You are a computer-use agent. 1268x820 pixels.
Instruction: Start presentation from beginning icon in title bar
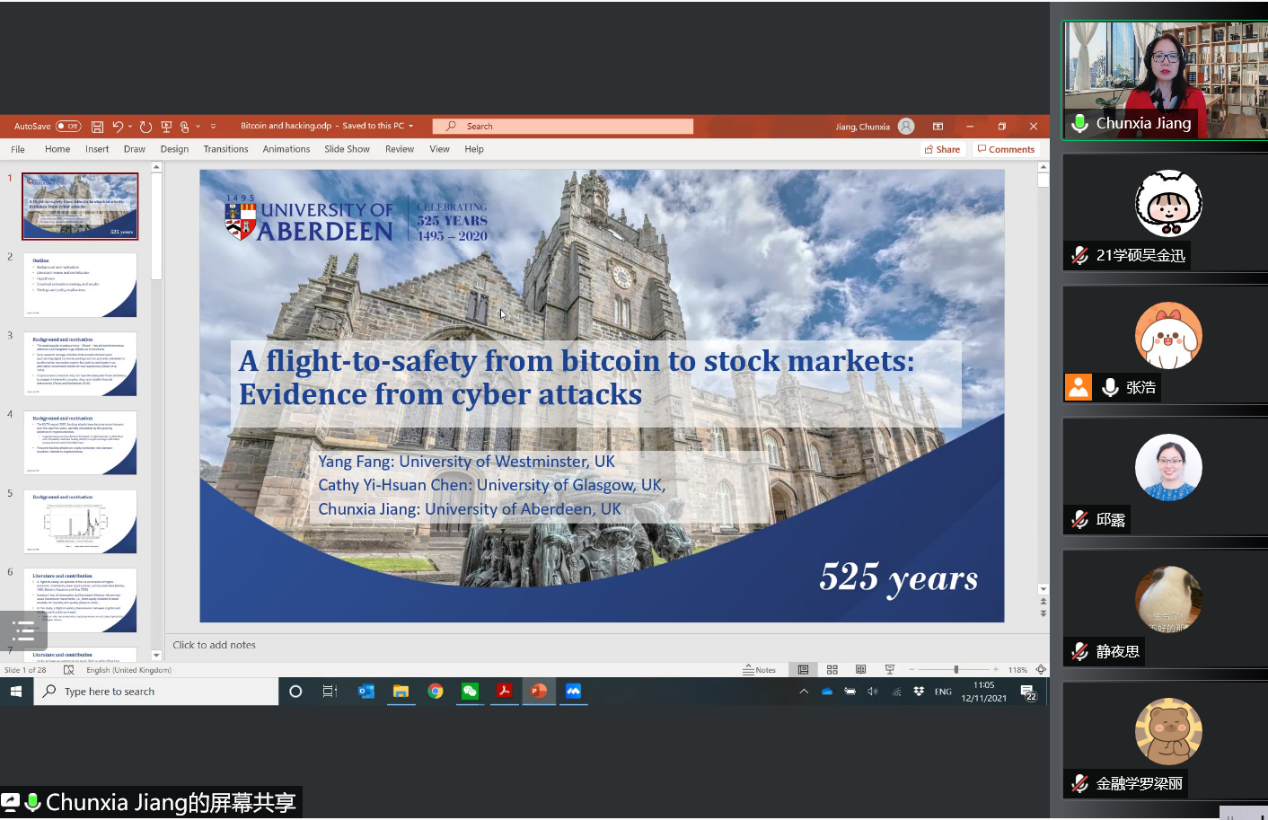click(x=166, y=127)
